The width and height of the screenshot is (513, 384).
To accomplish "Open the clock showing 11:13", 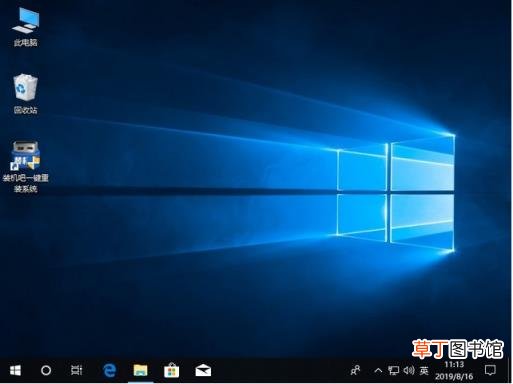I will click(x=454, y=370).
